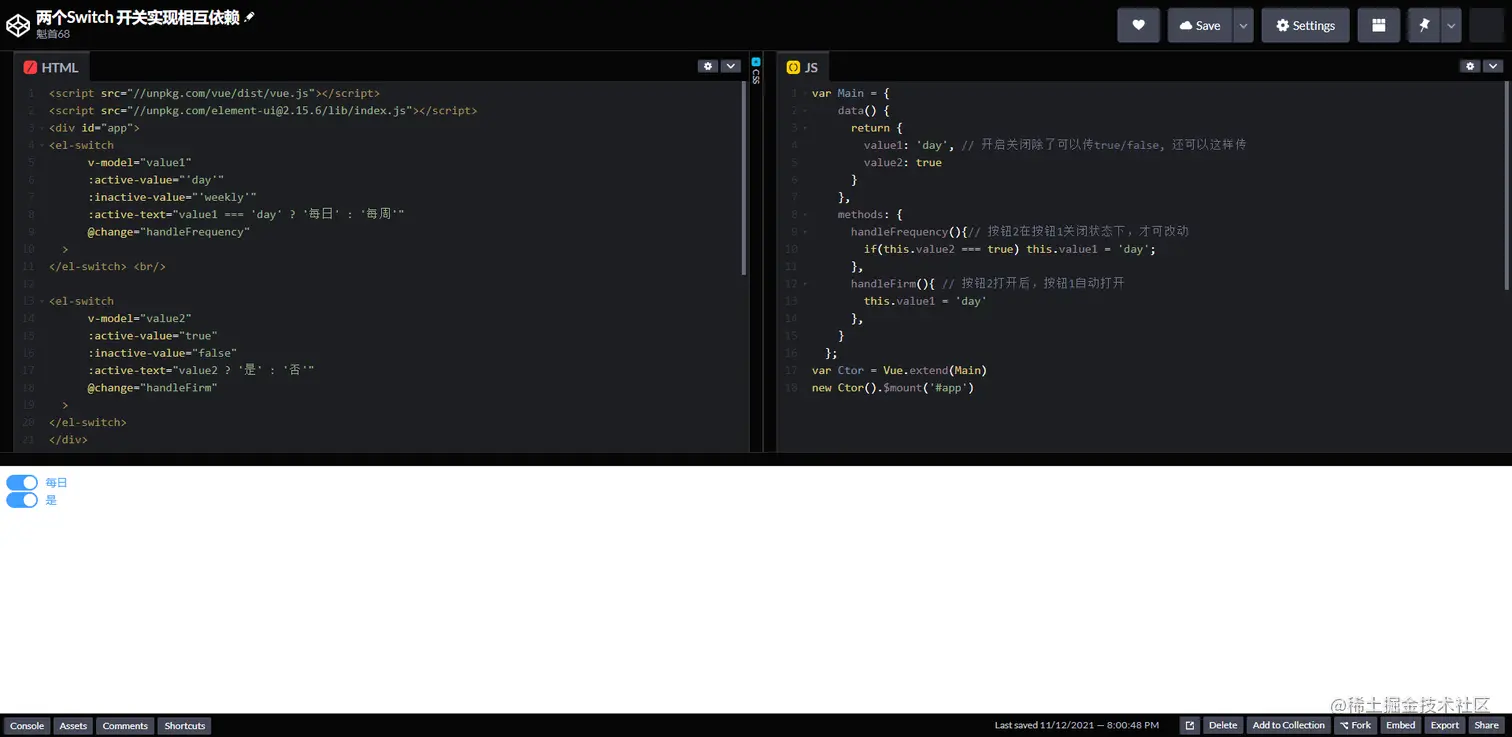Collapse the methods object in JS
Viewport: 1512px width, 737px height.
(804, 214)
